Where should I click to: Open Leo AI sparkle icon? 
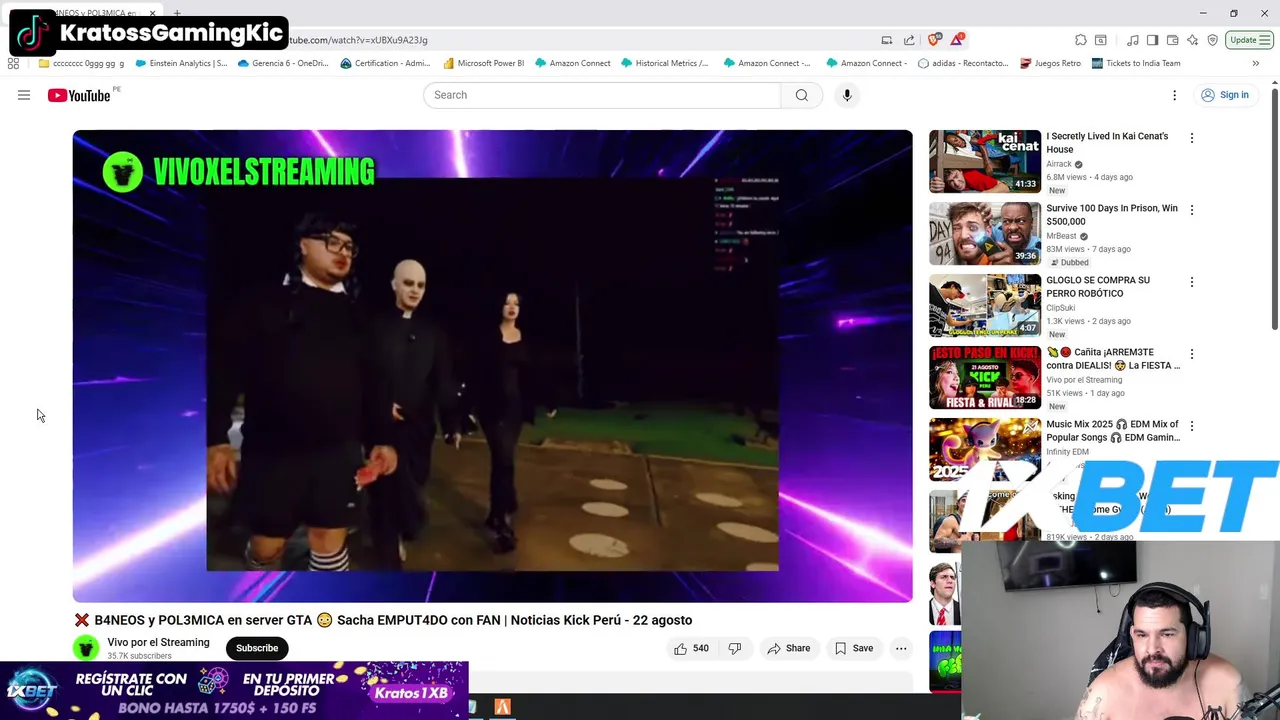point(1192,40)
